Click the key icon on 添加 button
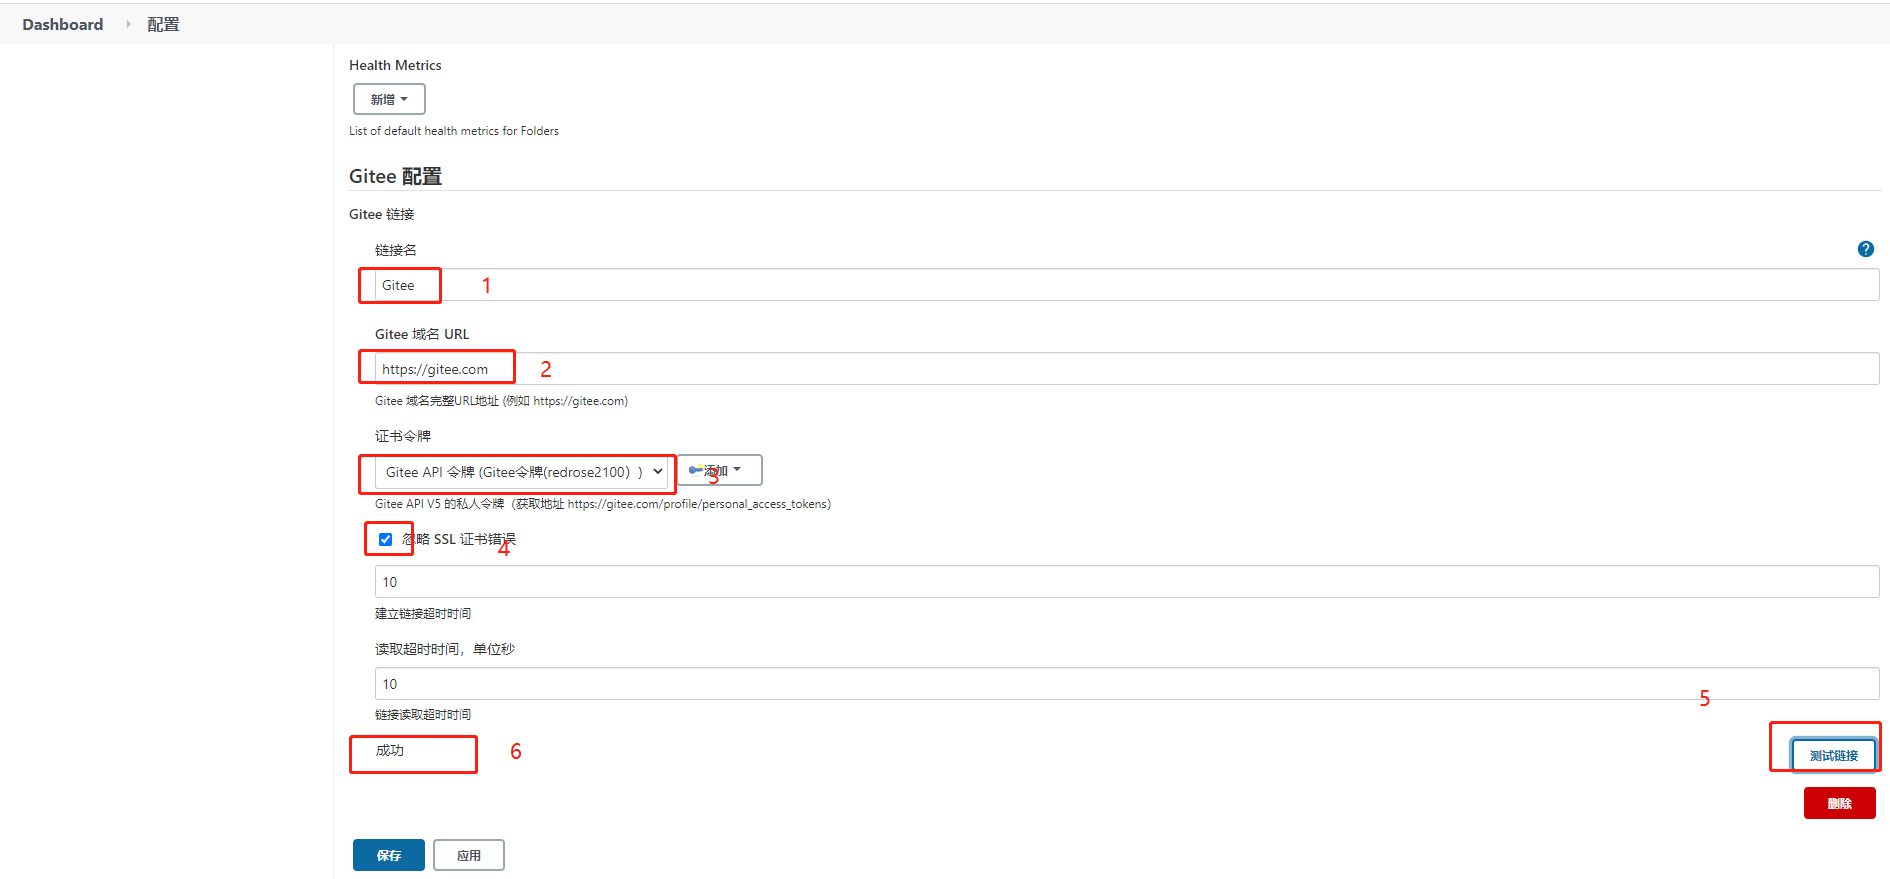1890x879 pixels. tap(696, 470)
